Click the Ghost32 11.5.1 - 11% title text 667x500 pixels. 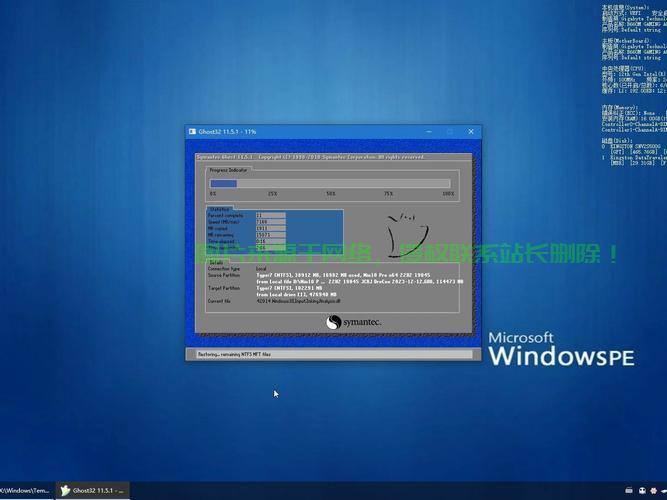point(227,132)
